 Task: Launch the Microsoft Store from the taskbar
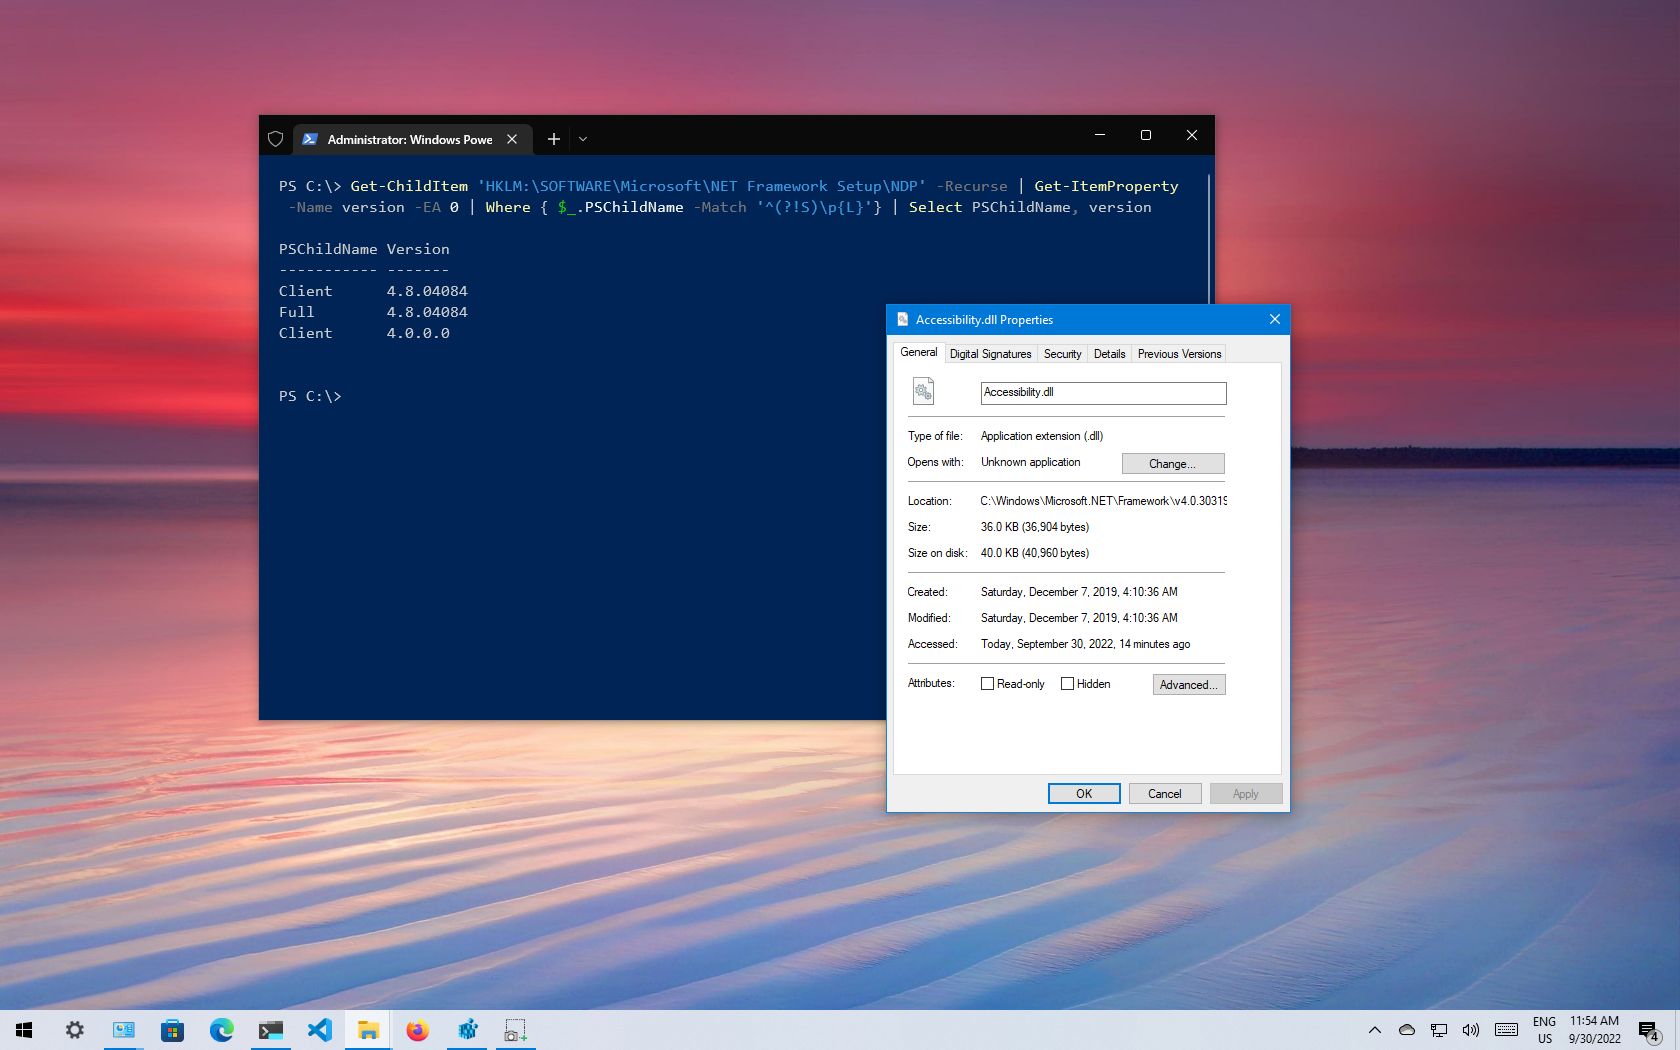(x=172, y=1029)
